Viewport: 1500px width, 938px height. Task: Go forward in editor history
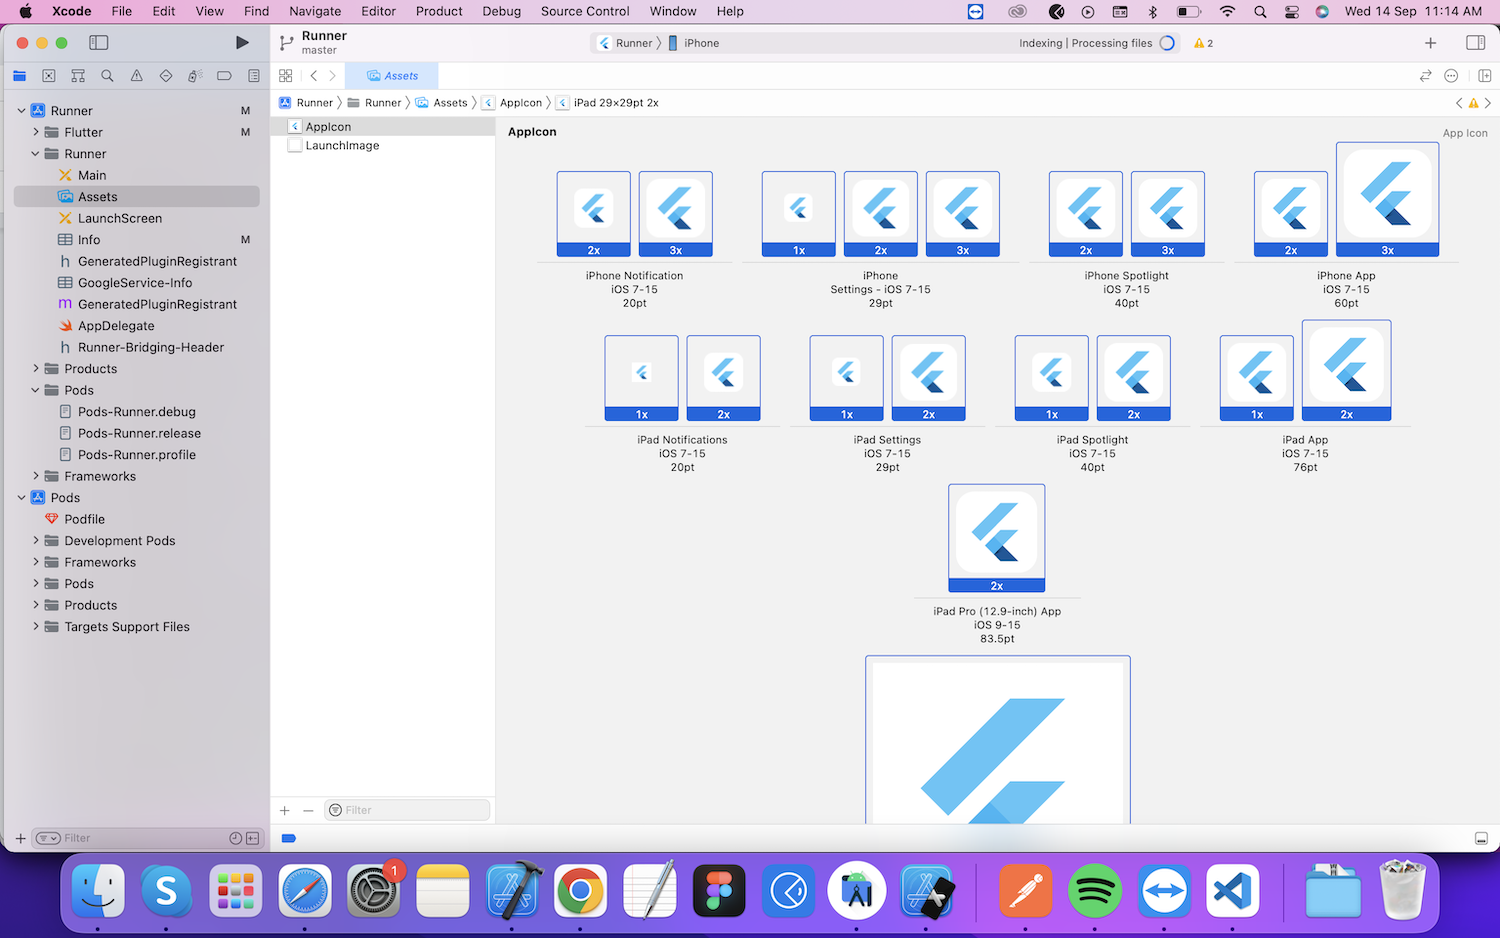333,76
